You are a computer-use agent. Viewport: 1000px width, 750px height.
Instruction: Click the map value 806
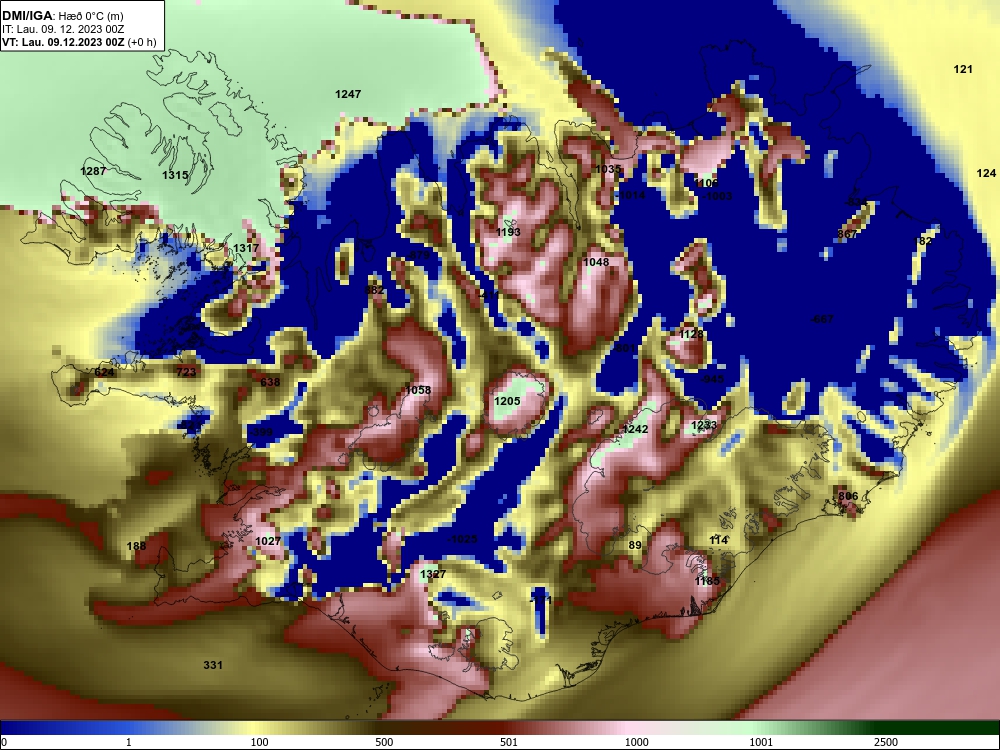pyautogui.click(x=848, y=496)
